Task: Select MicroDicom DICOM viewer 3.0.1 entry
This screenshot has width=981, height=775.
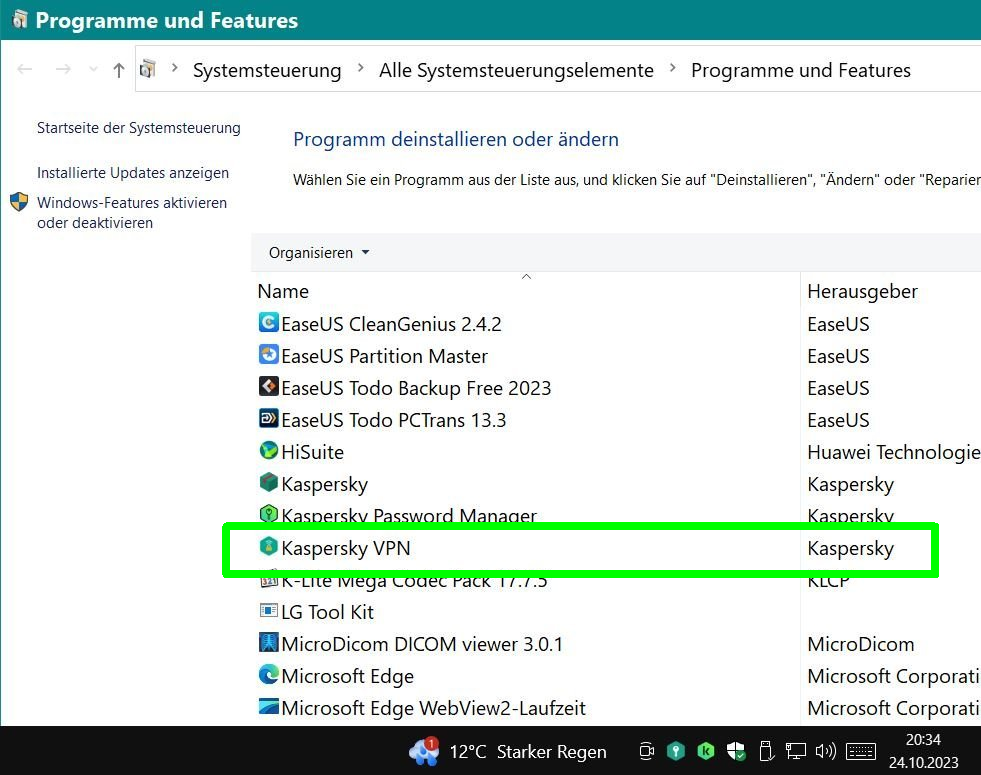Action: [x=422, y=644]
